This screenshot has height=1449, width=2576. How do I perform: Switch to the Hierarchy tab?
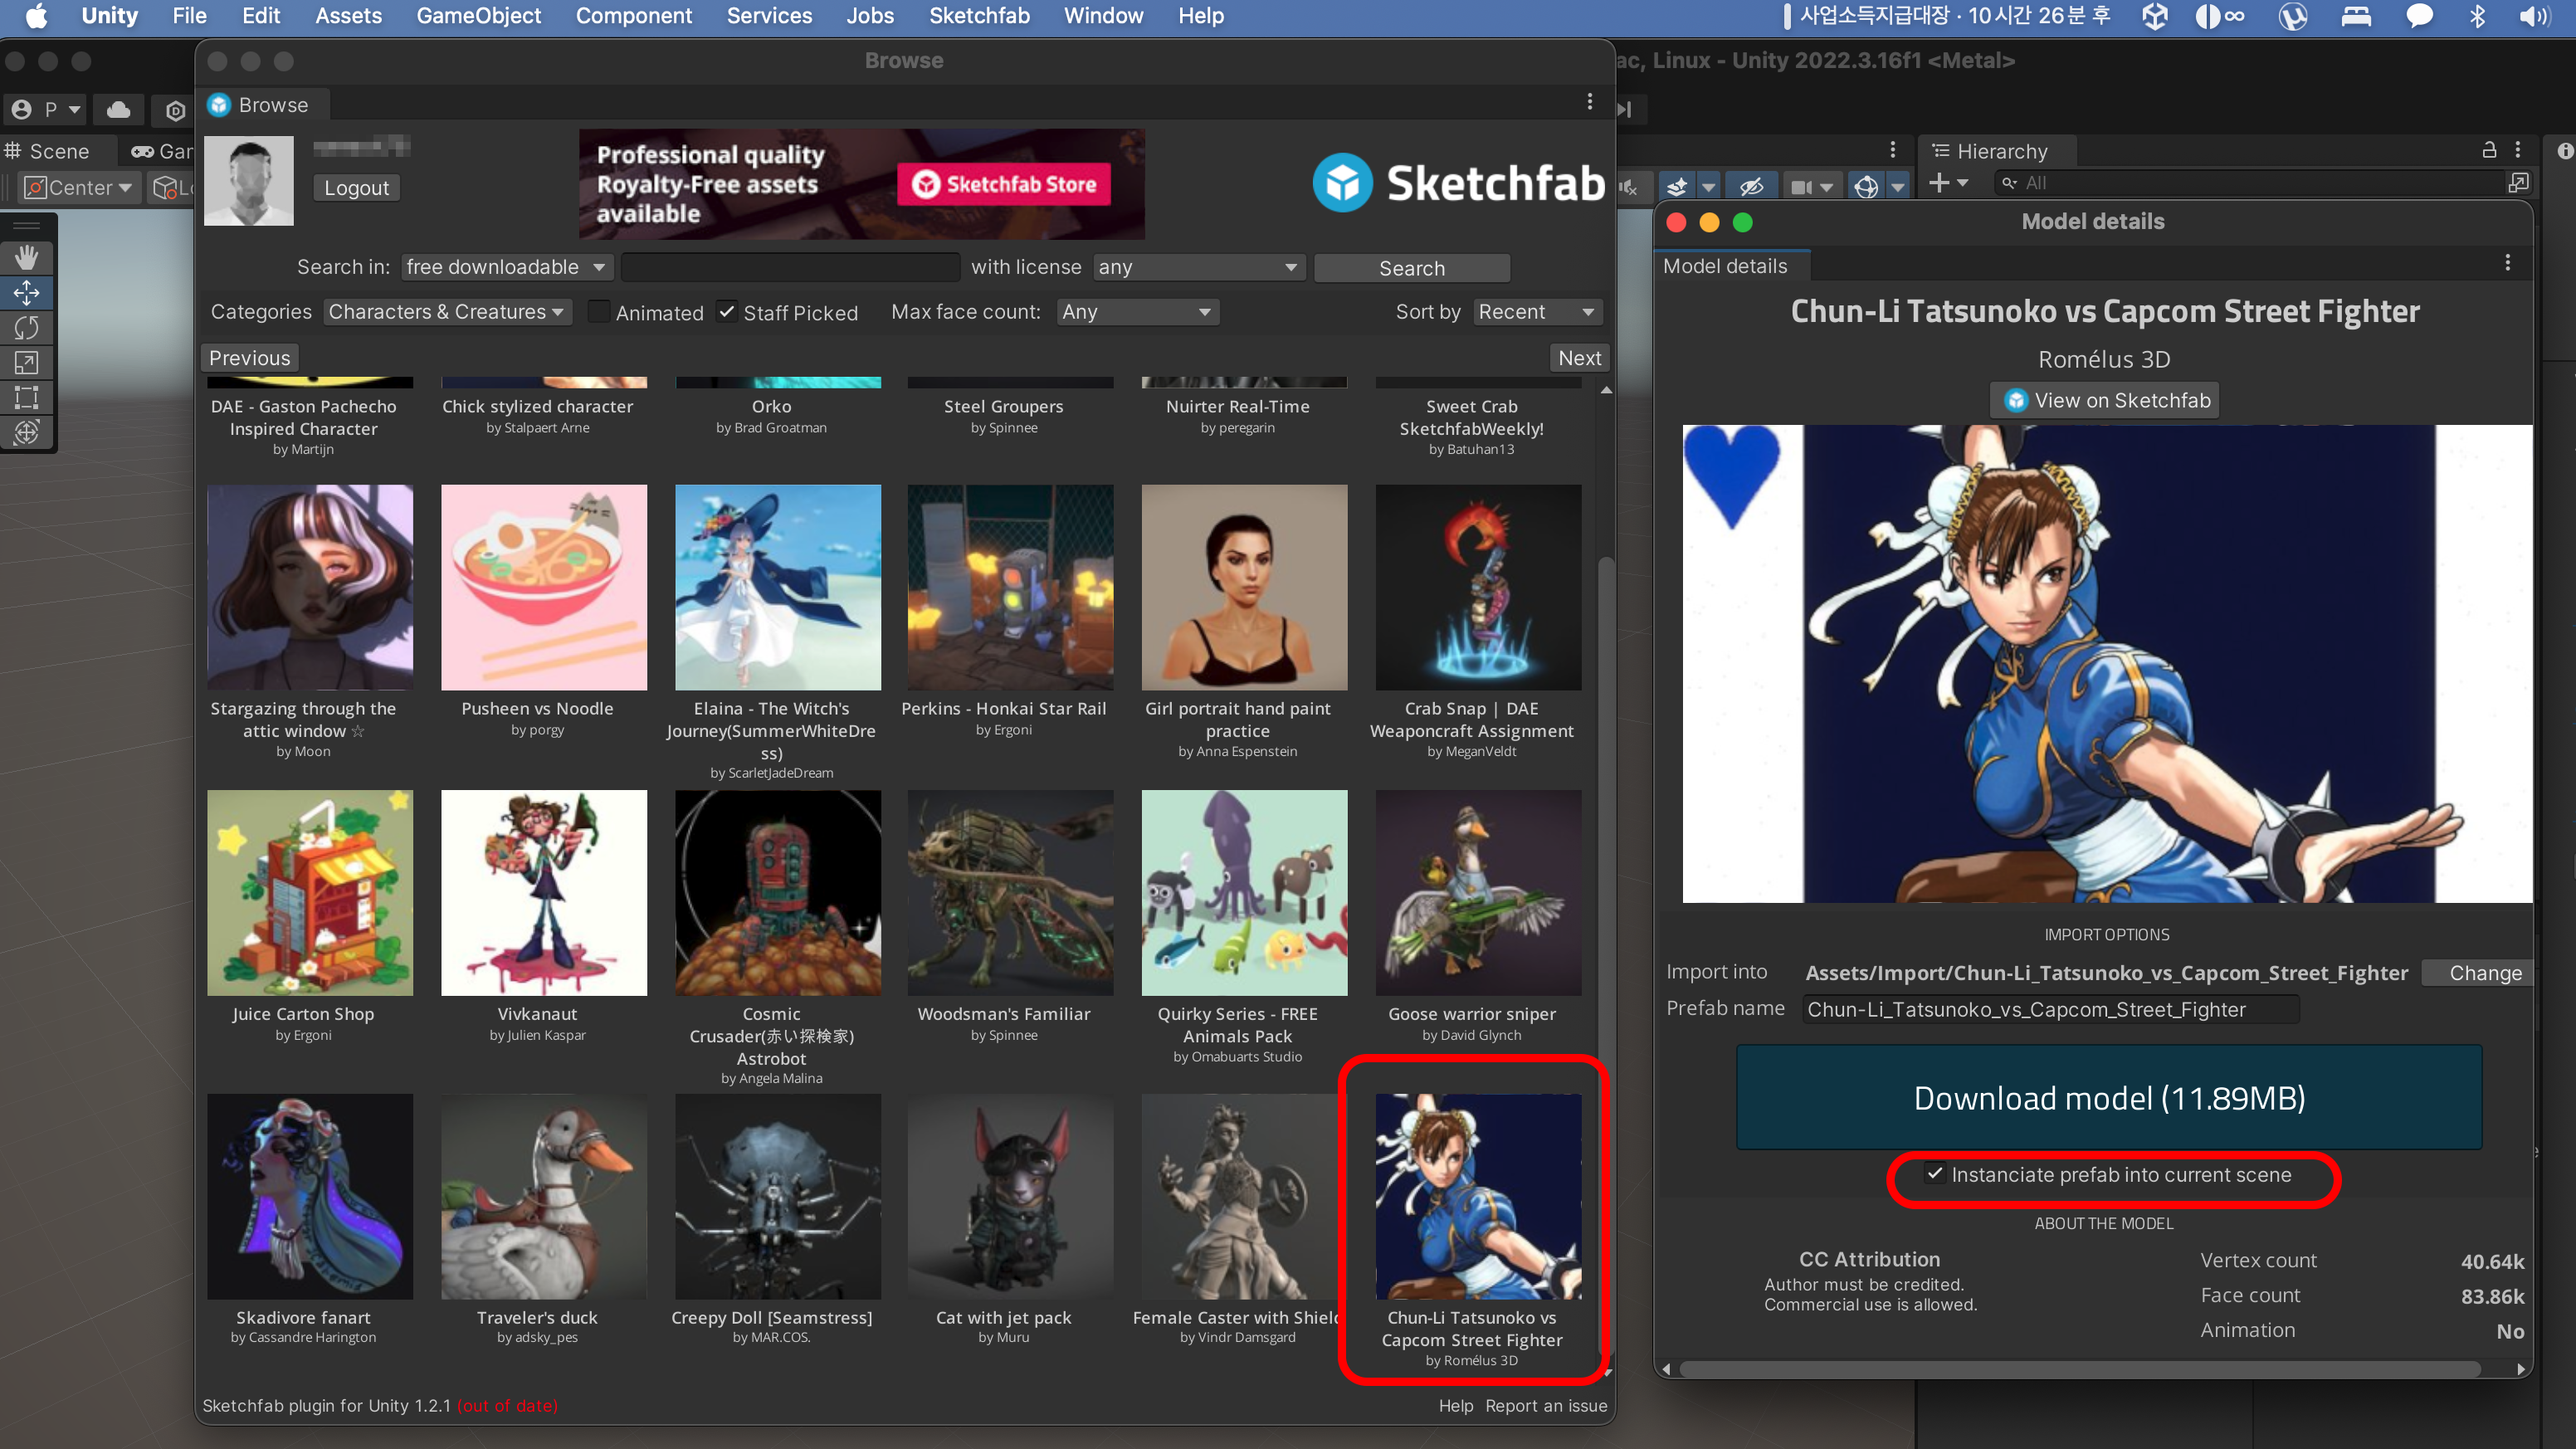(x=2000, y=151)
